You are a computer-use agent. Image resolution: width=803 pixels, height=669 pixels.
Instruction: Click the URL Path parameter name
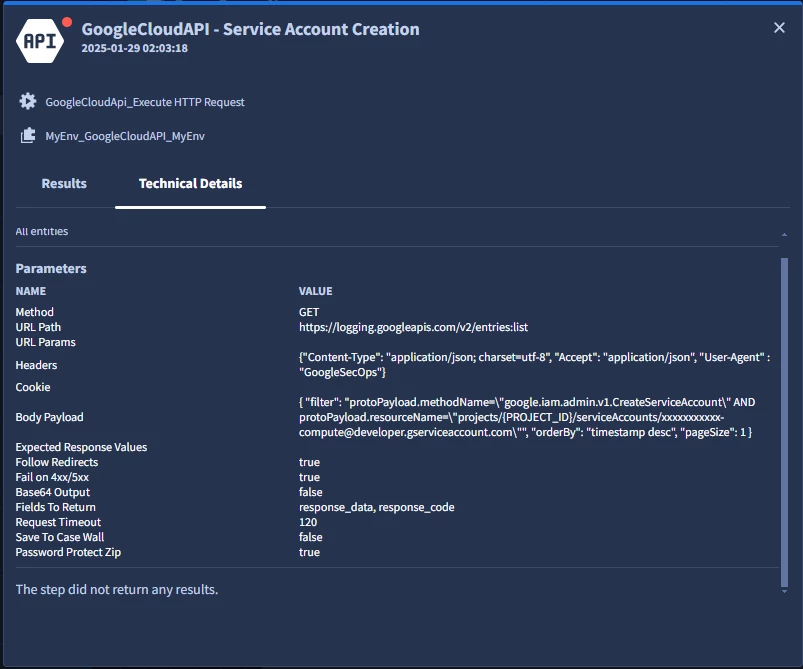coord(38,327)
